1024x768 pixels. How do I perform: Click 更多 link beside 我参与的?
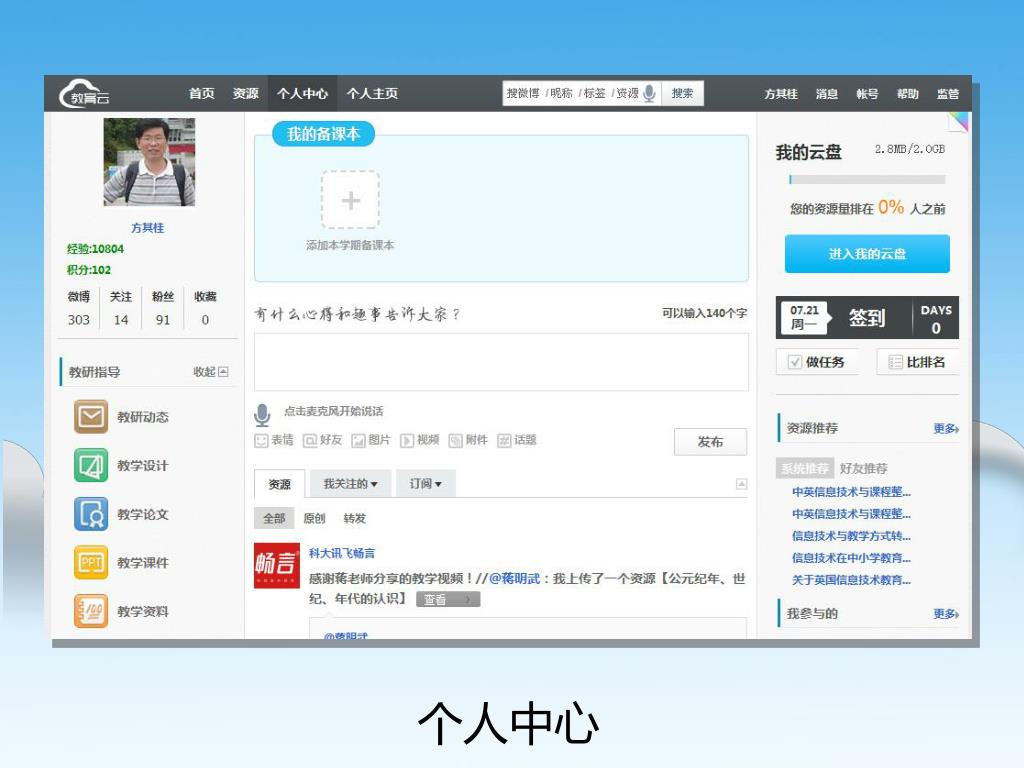point(946,614)
